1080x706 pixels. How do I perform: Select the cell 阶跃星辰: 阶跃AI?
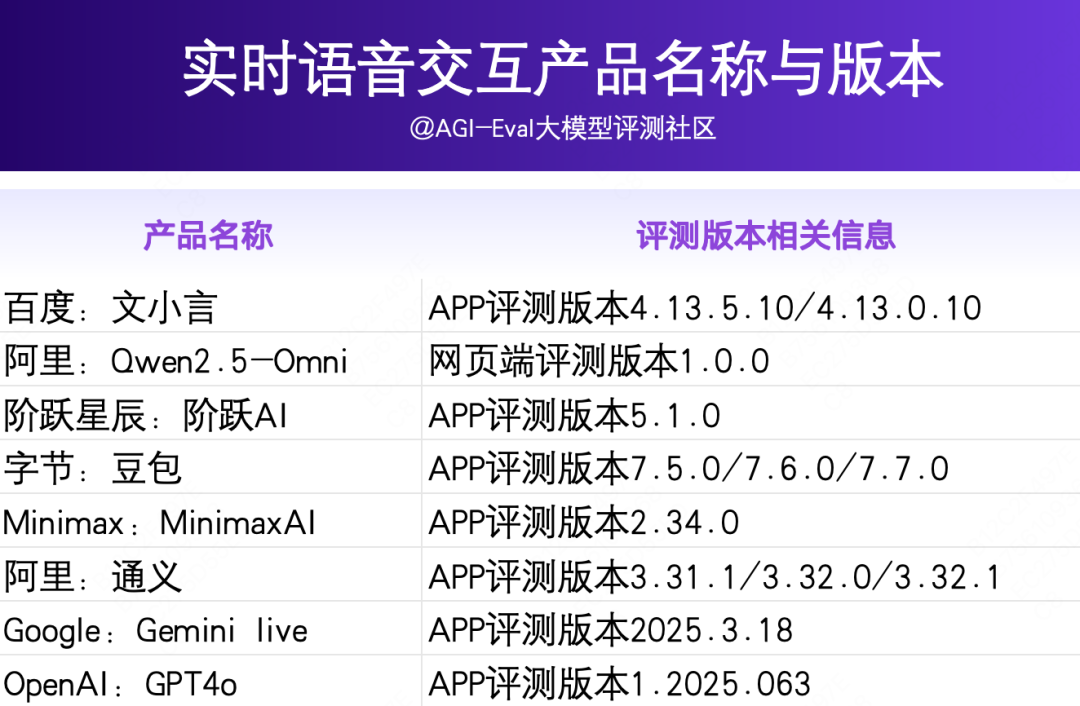210,413
